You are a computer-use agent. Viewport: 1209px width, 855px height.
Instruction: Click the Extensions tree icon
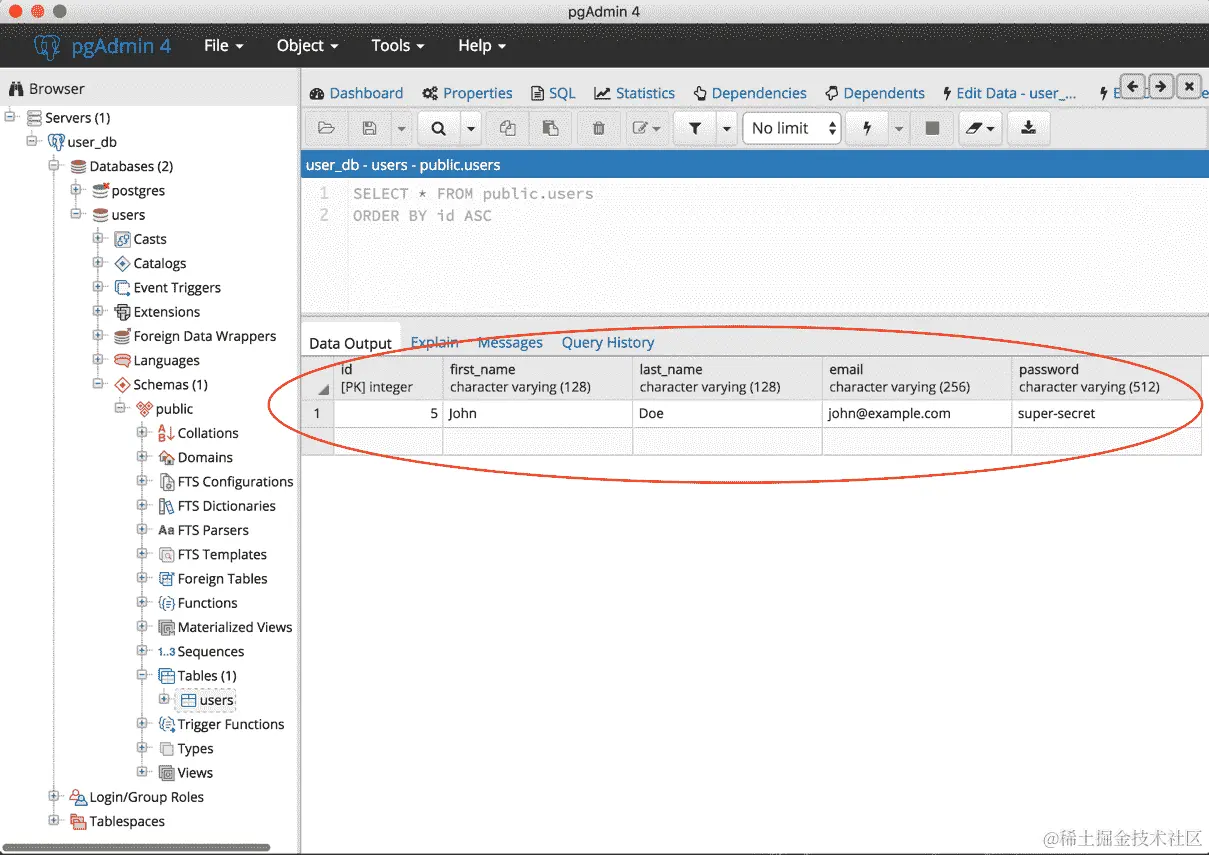point(122,312)
